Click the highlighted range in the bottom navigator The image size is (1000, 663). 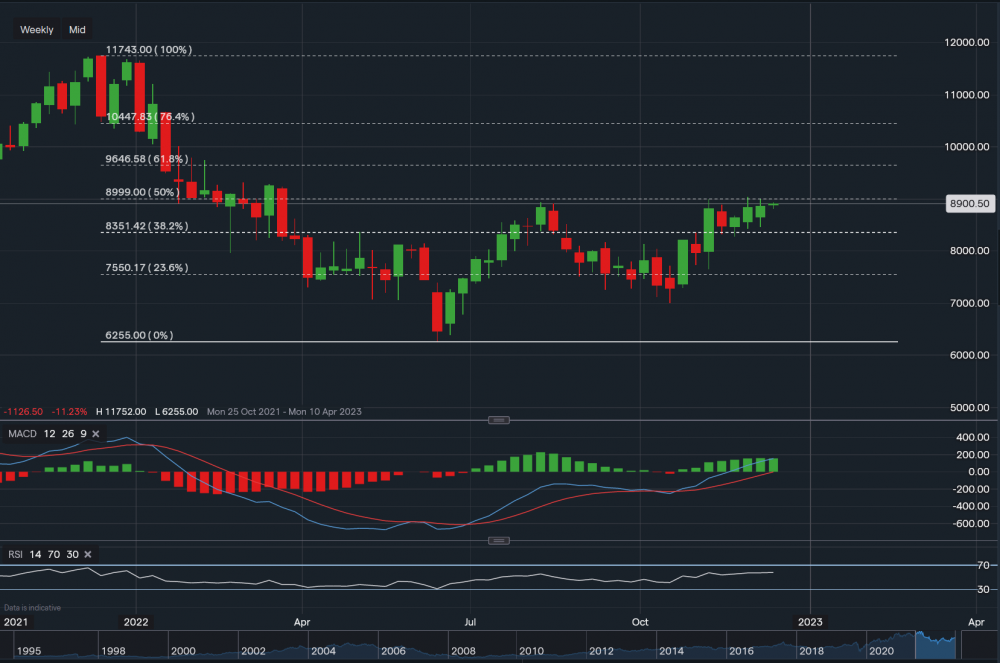(x=935, y=645)
